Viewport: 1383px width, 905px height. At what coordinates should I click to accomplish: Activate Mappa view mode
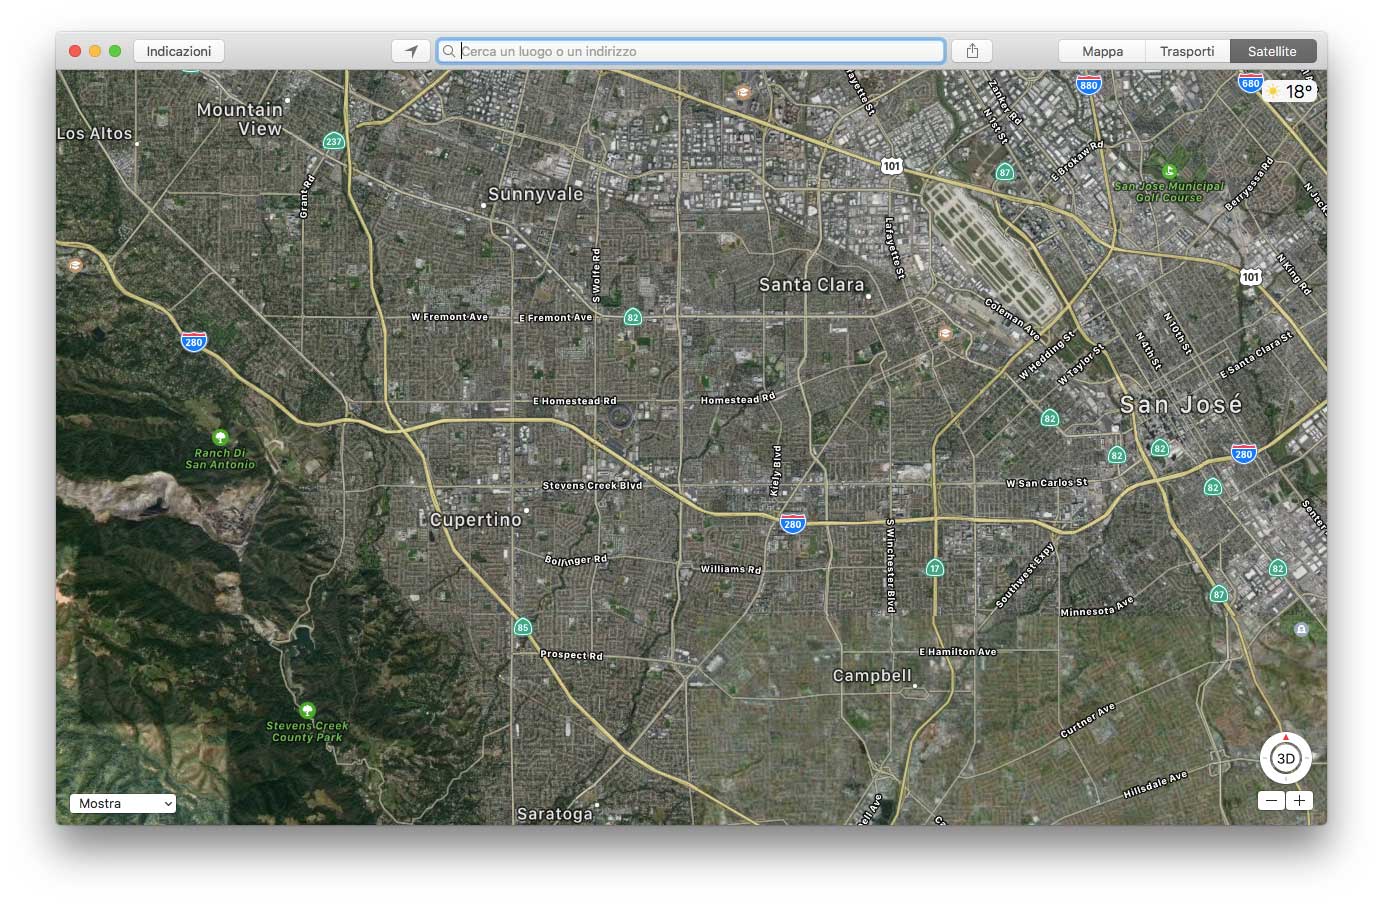1100,50
